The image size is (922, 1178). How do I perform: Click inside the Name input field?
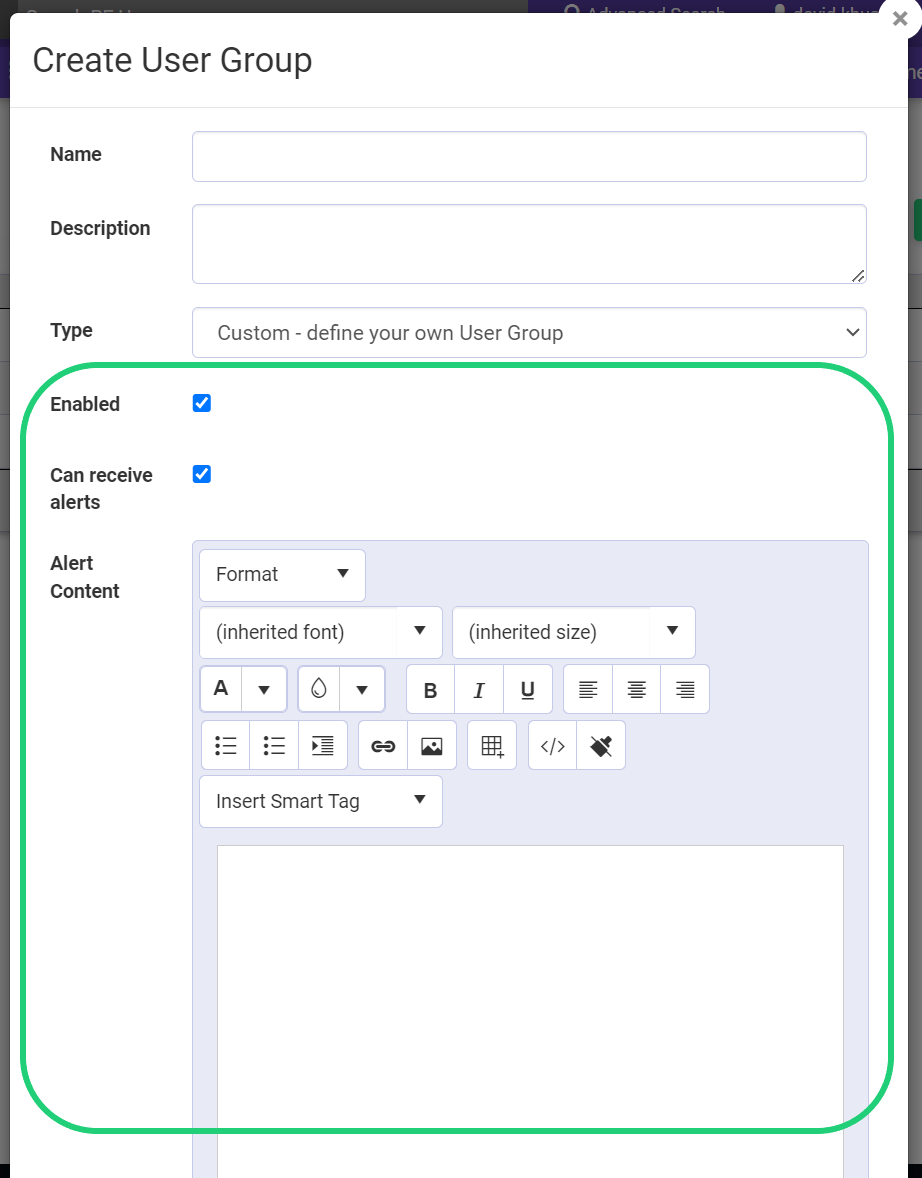529,156
